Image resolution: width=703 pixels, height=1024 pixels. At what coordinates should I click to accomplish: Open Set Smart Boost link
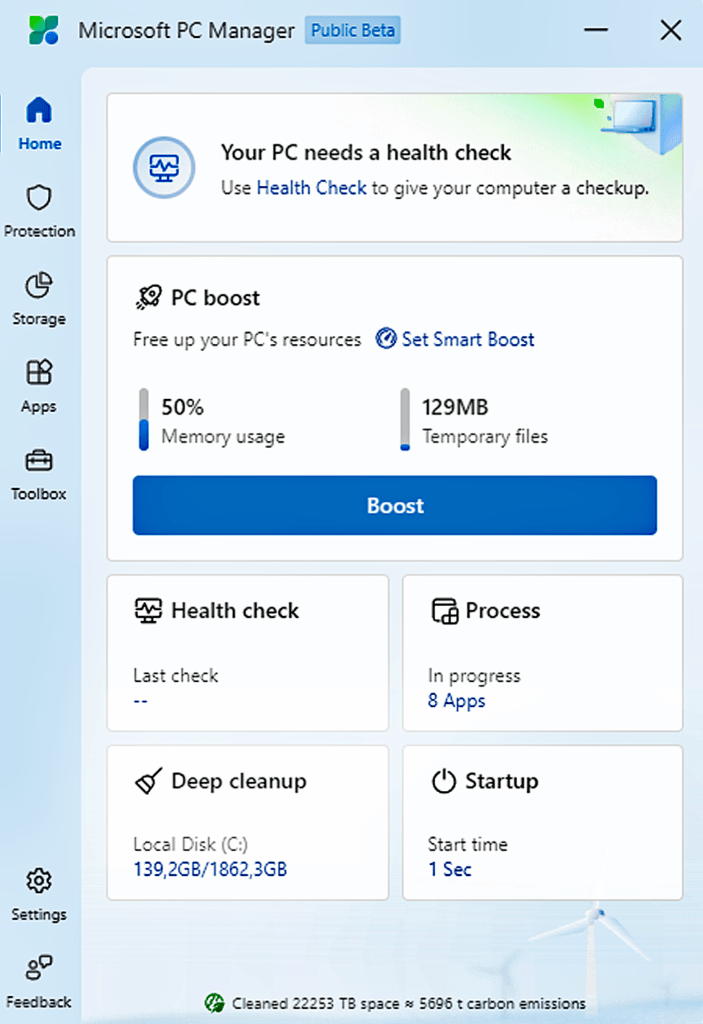pos(468,340)
